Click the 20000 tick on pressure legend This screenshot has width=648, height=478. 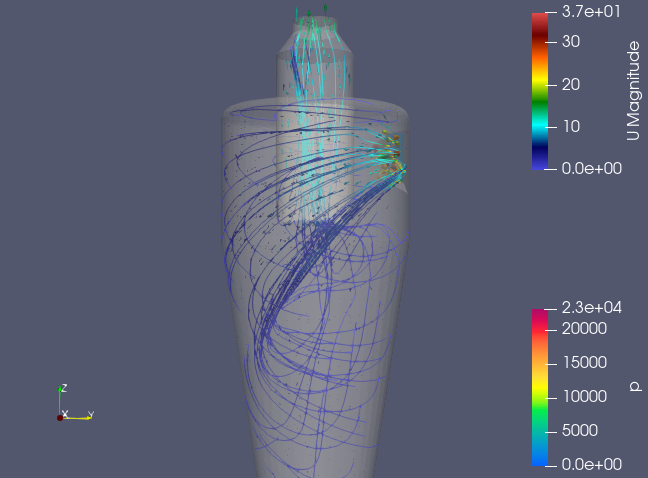point(583,328)
